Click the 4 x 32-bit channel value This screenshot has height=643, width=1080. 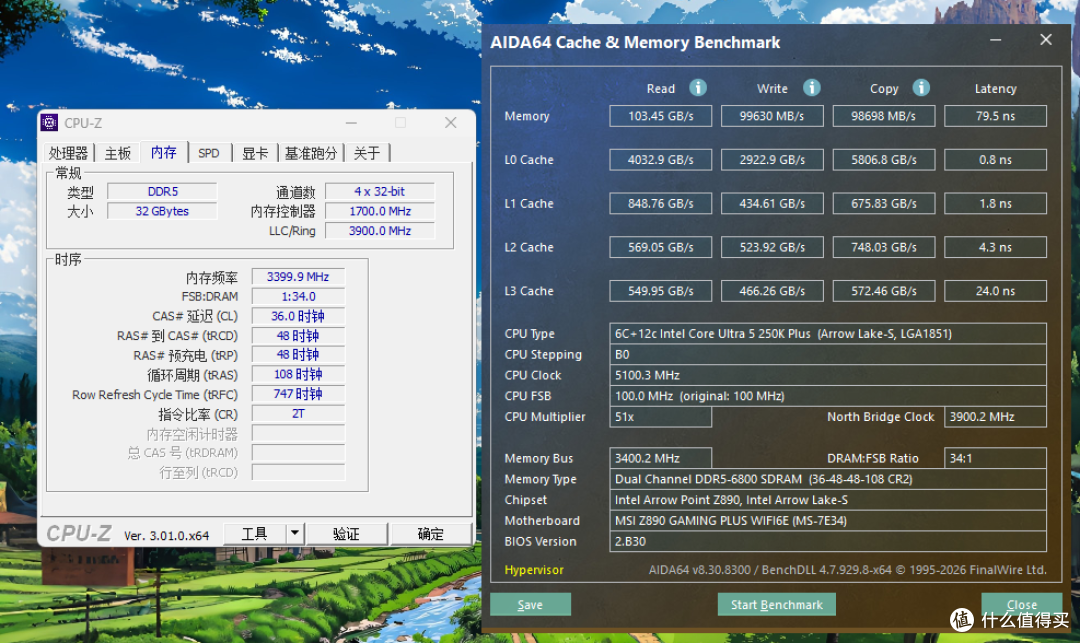(380, 191)
